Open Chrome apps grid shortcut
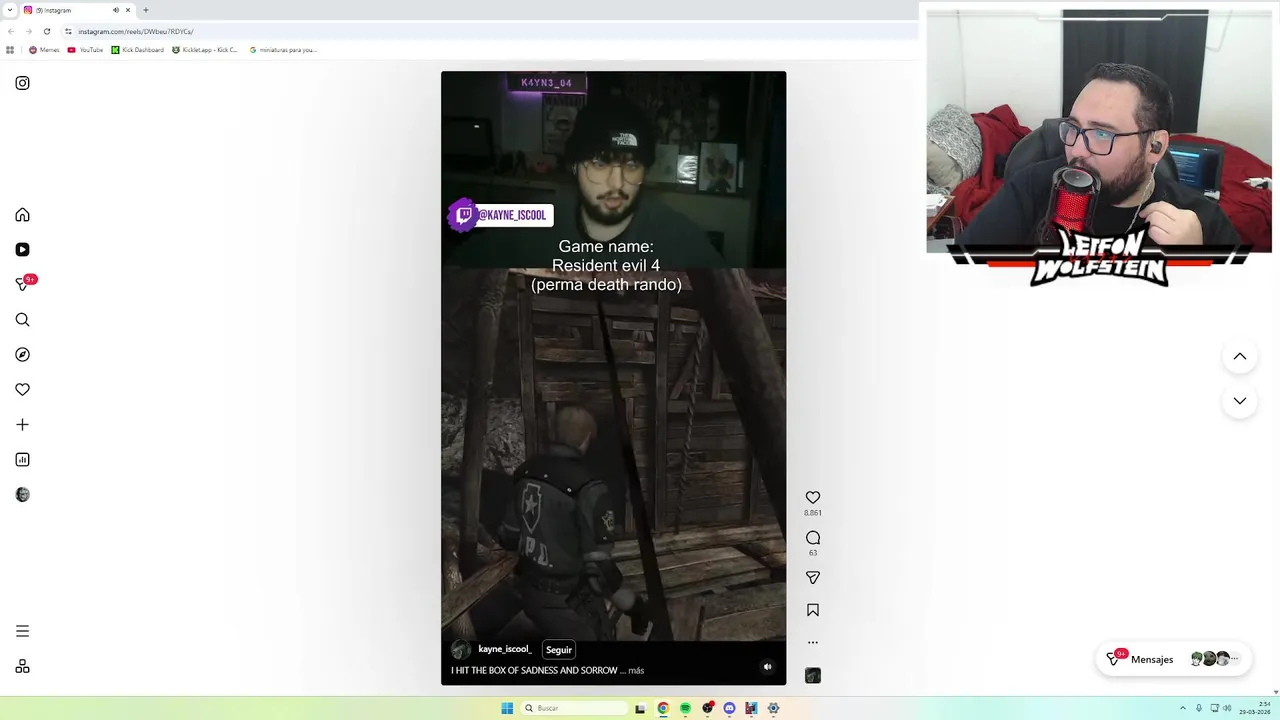This screenshot has width=1280, height=720. (x=10, y=50)
